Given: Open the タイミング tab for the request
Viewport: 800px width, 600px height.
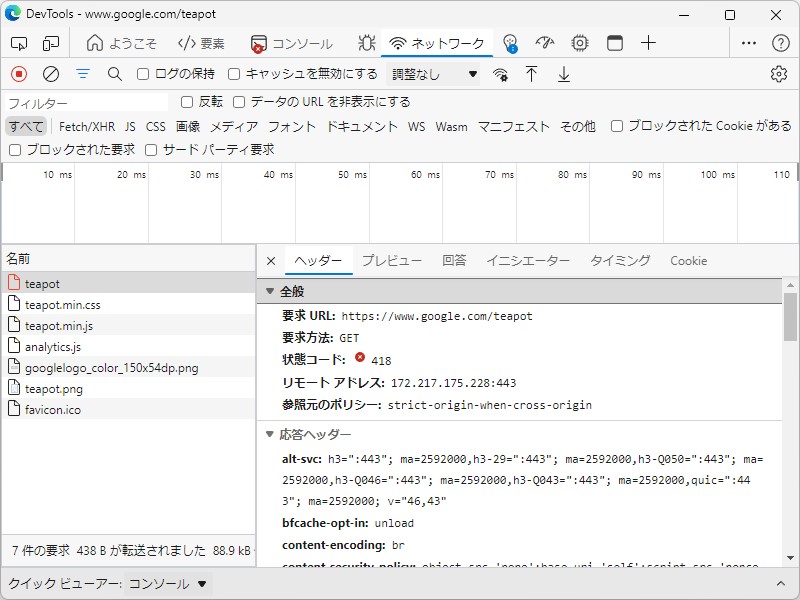Looking at the screenshot, I should point(620,260).
